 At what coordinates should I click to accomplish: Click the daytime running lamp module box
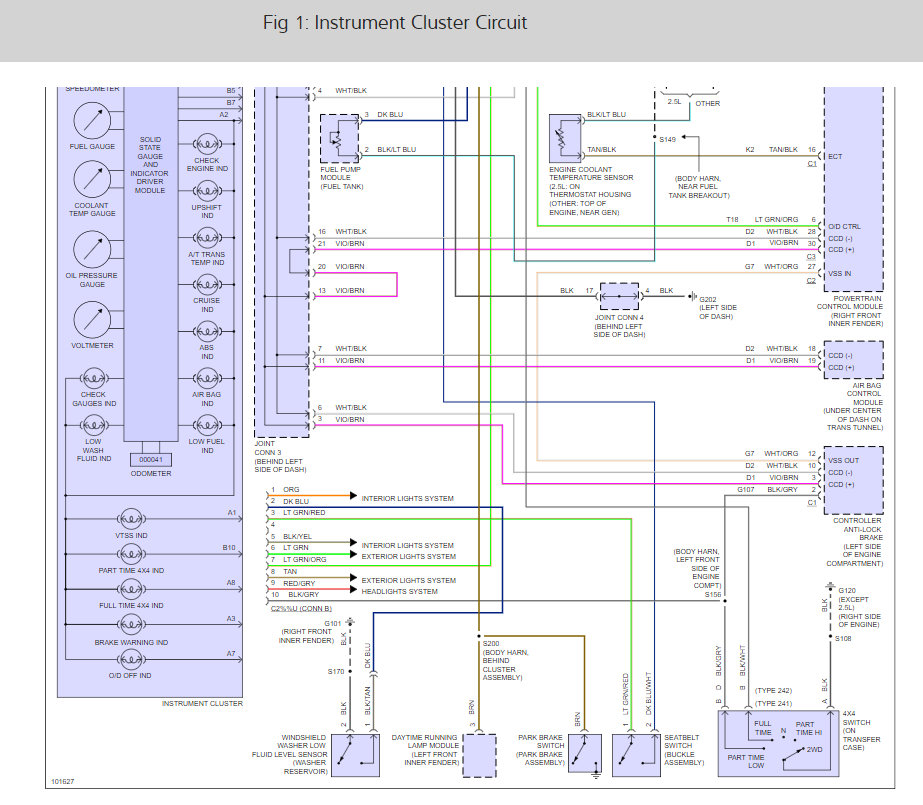479,755
